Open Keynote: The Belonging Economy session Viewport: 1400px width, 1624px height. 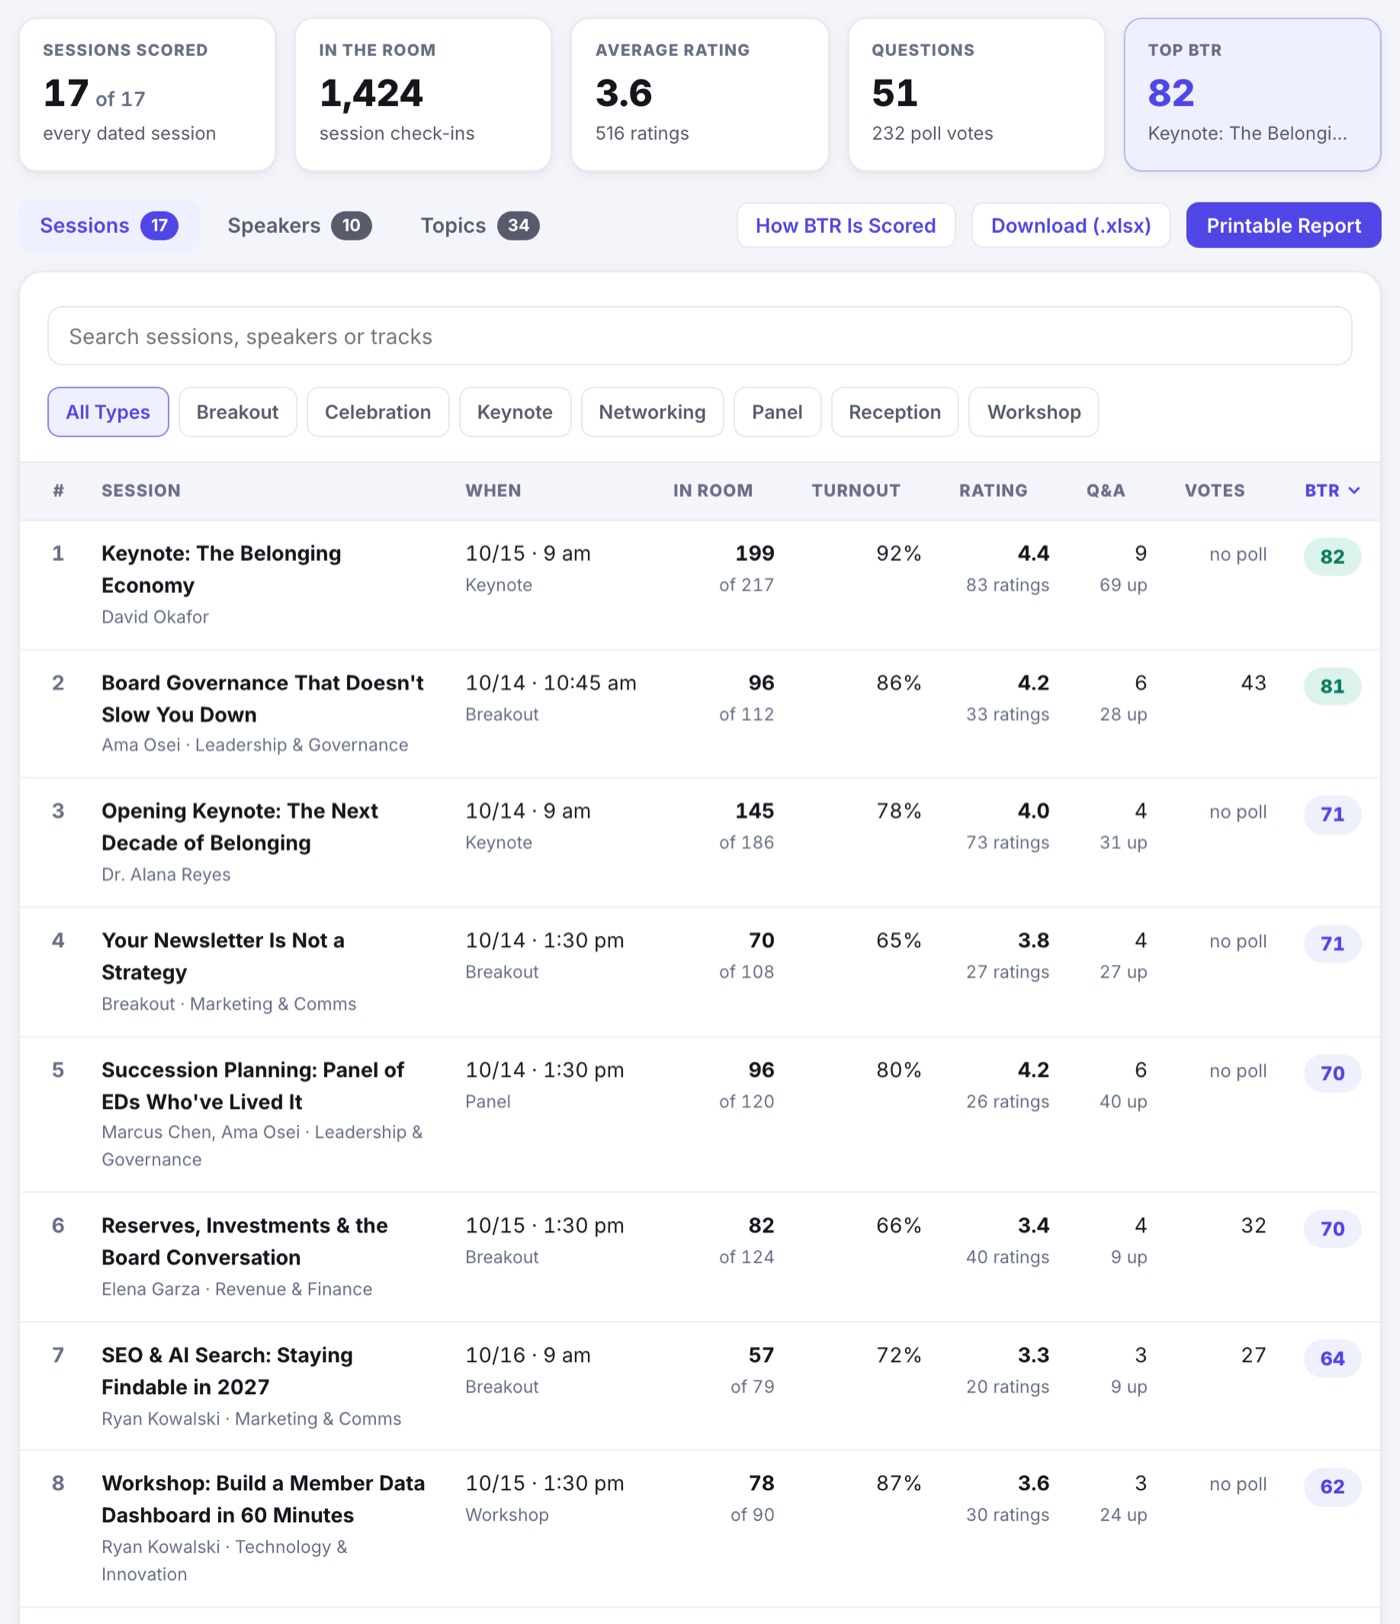point(221,569)
